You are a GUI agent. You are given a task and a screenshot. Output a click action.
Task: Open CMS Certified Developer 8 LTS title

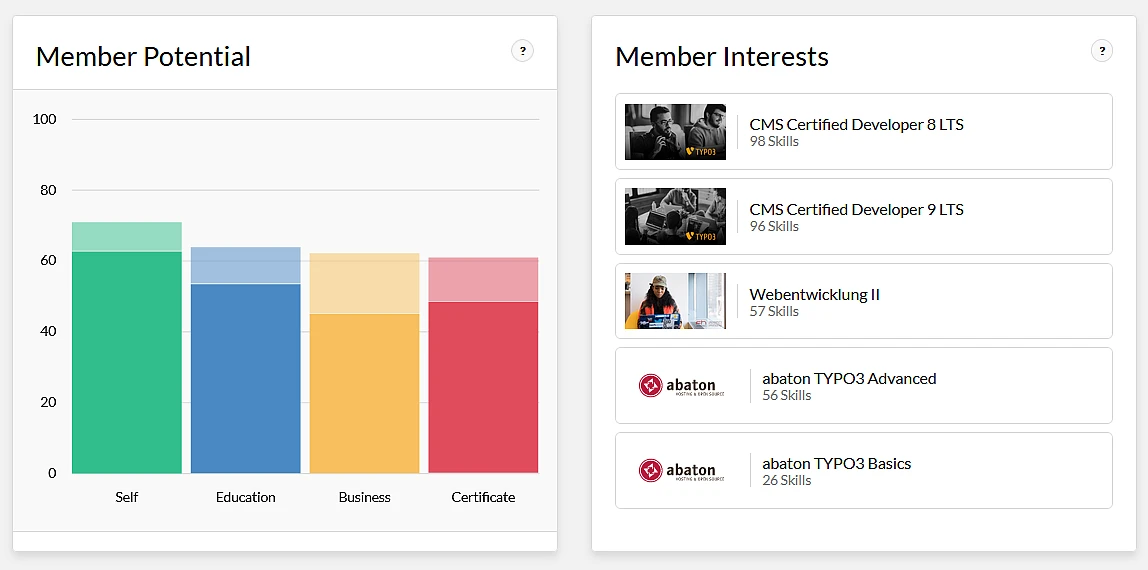tap(856, 125)
